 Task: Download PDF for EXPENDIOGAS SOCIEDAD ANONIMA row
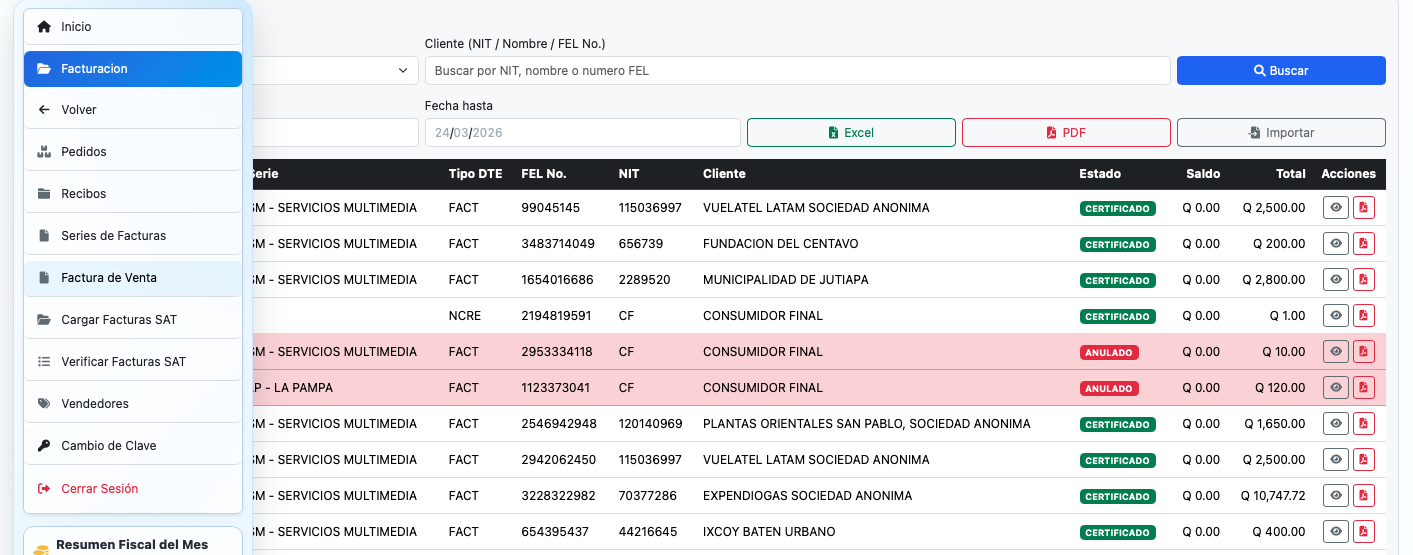click(x=1364, y=496)
